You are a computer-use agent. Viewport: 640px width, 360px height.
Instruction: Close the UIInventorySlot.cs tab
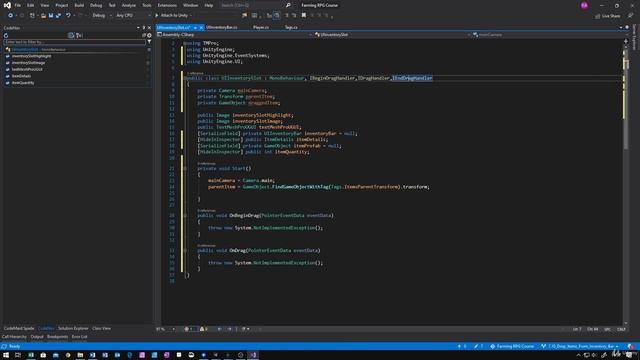201,27
